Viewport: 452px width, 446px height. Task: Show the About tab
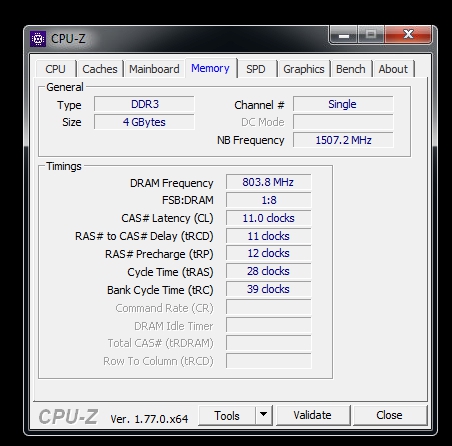(393, 69)
